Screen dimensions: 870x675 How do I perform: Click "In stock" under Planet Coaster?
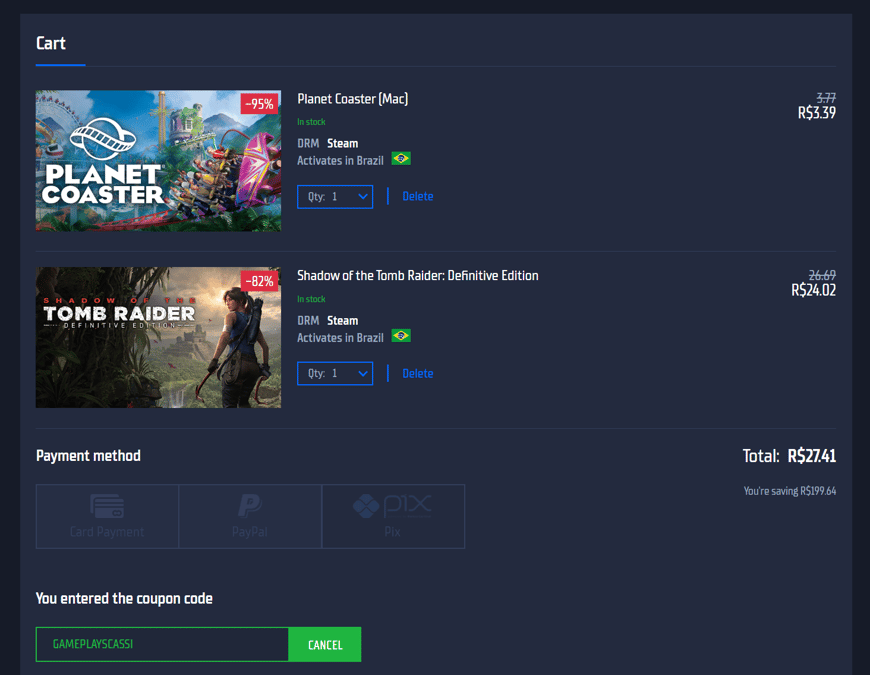point(311,122)
